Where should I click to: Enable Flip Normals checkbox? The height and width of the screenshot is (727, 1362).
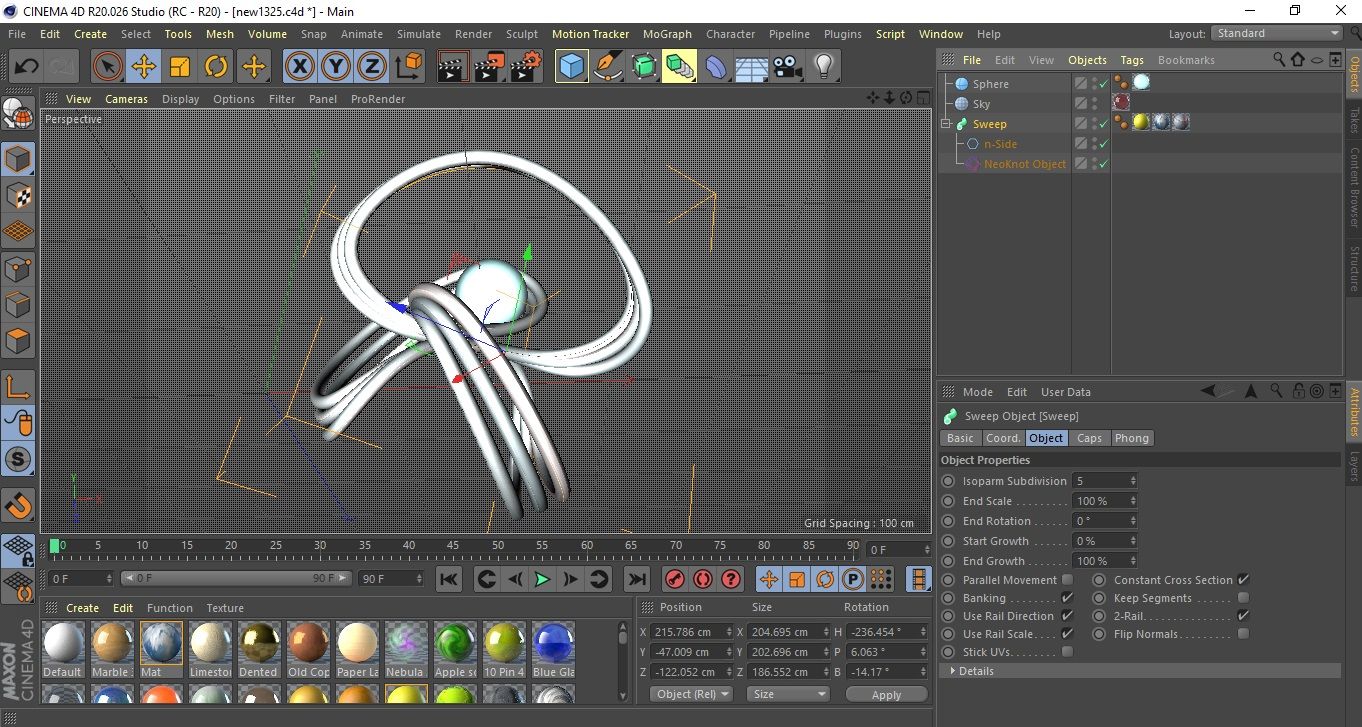1243,634
